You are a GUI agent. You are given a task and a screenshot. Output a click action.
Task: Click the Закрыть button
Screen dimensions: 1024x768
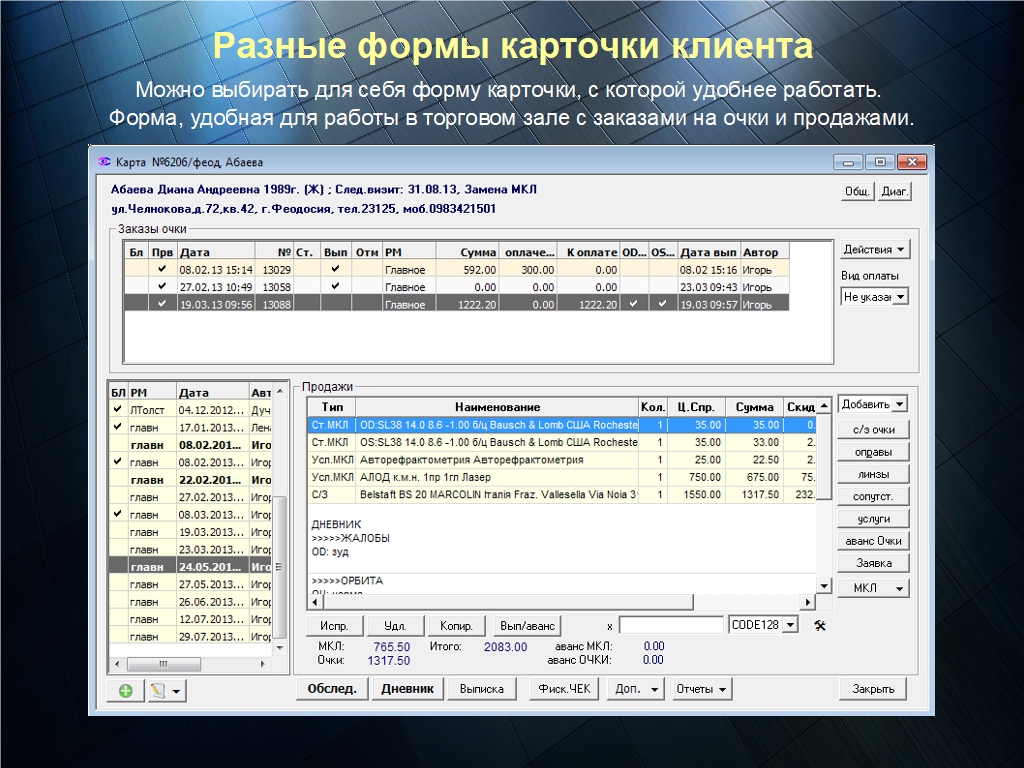tap(873, 689)
